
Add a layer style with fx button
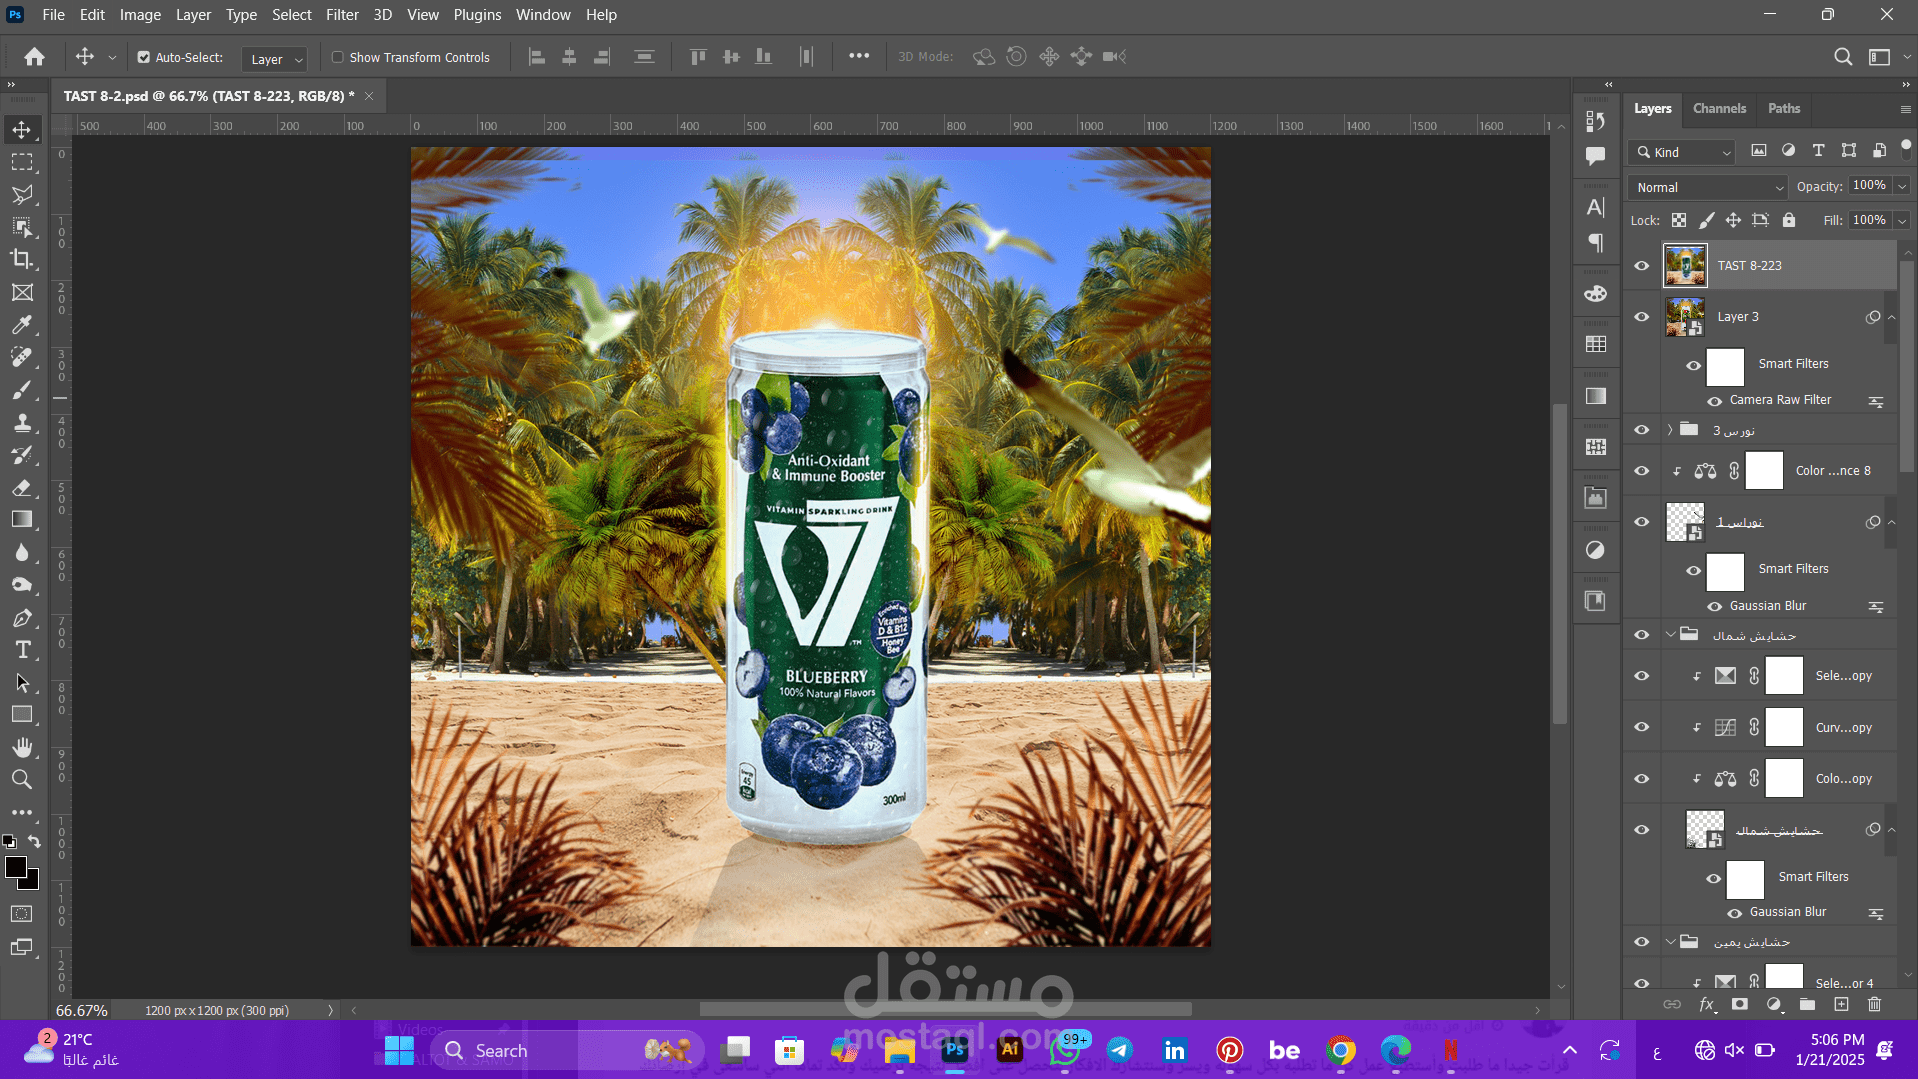(1708, 1005)
